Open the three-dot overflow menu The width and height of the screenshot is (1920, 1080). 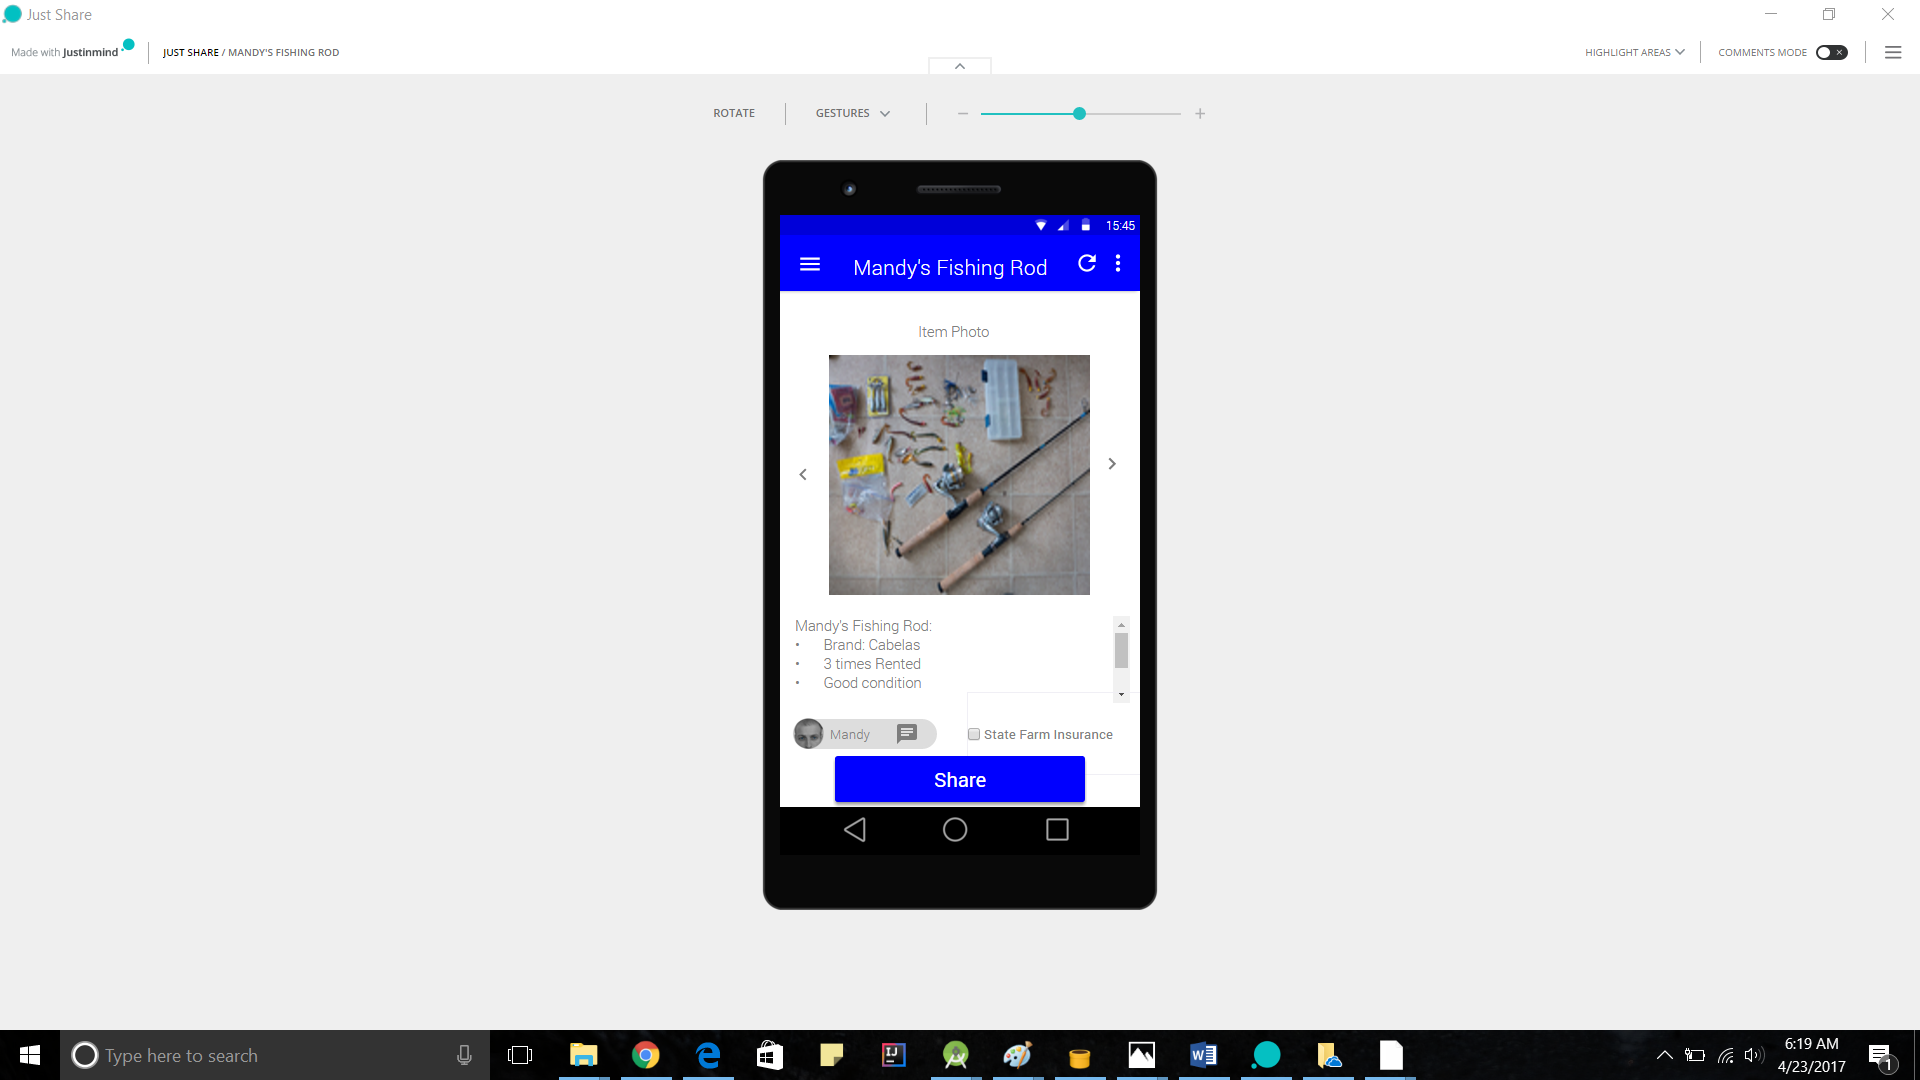[x=1118, y=264]
